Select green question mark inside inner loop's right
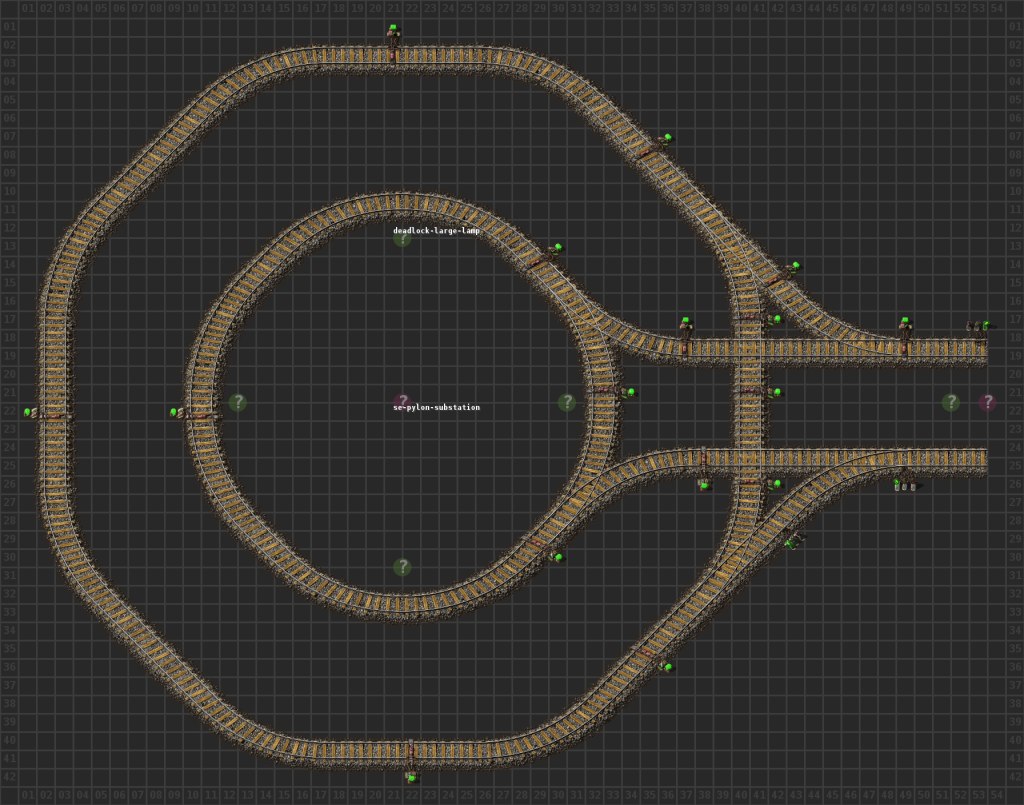This screenshot has height=805, width=1024. [567, 402]
